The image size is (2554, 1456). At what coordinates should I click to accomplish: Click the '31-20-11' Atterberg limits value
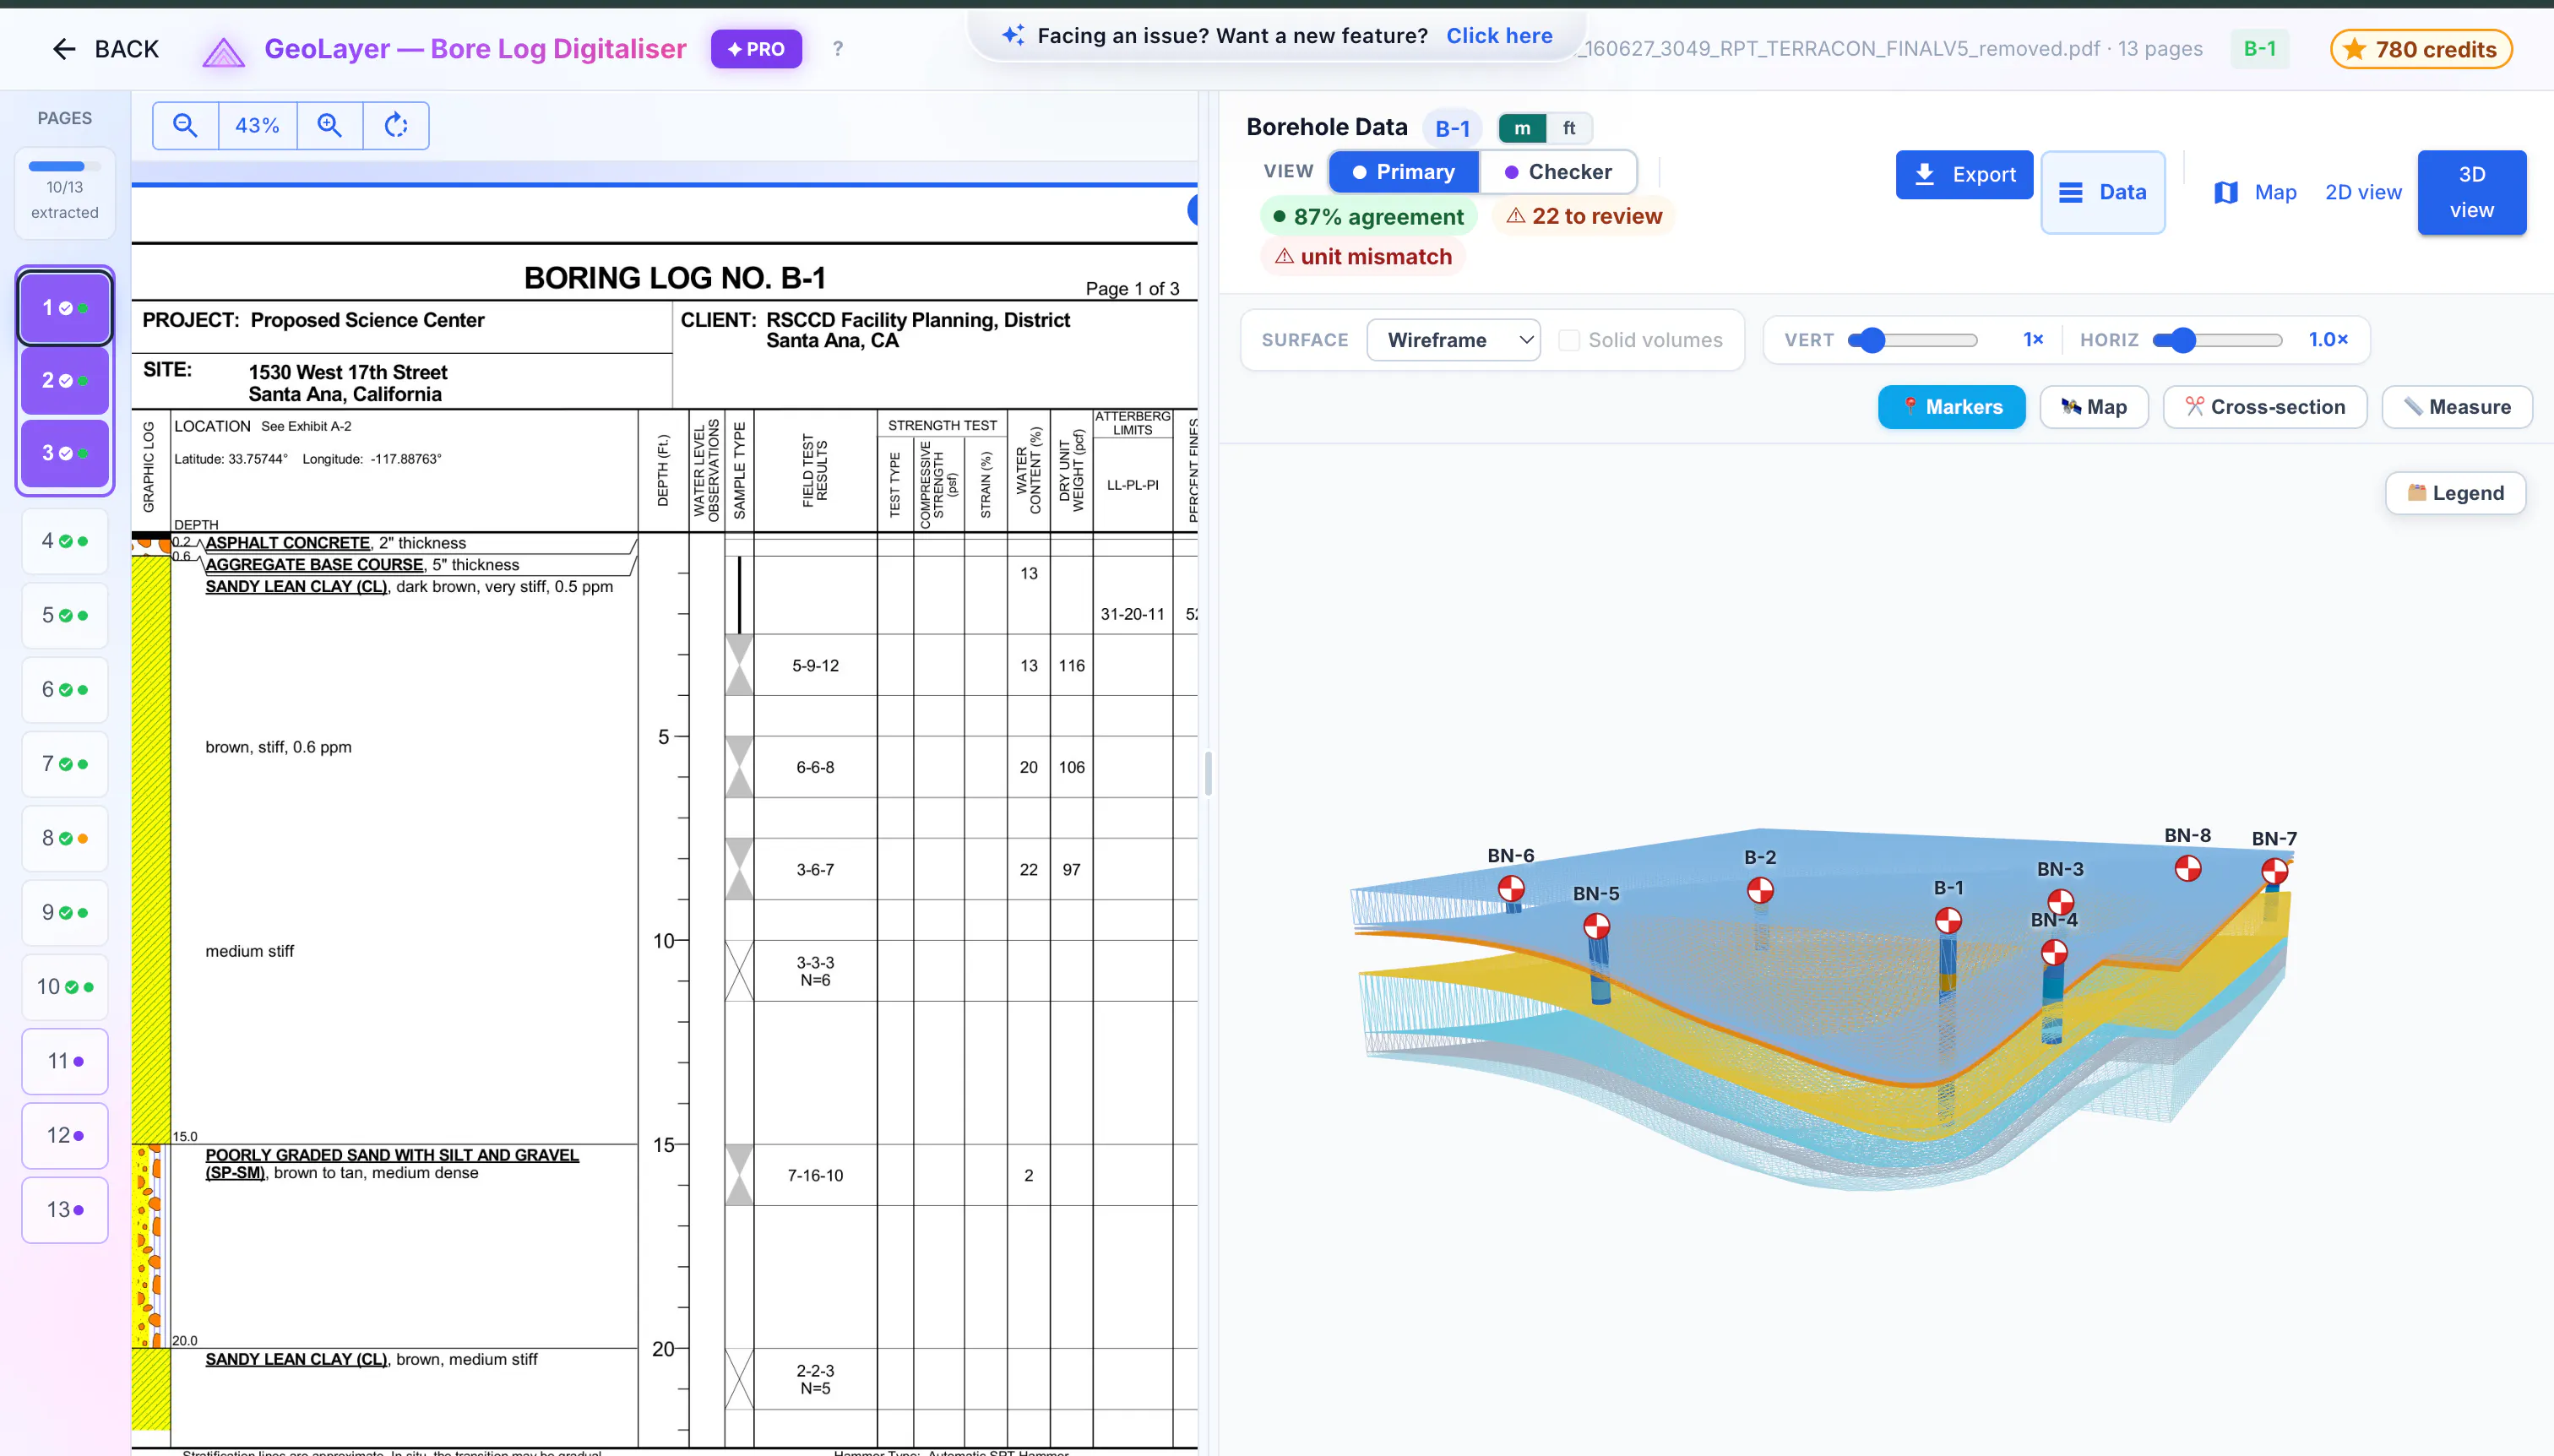[1132, 615]
